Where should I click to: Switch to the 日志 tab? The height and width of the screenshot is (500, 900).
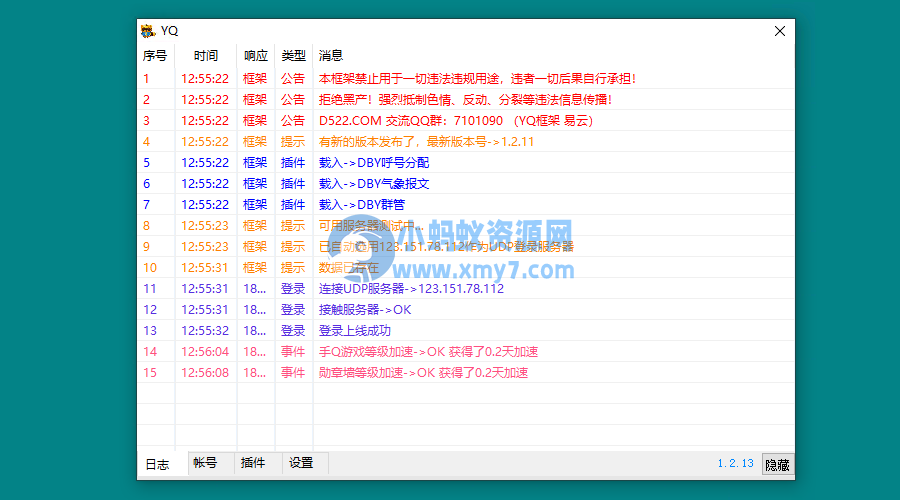coord(157,464)
